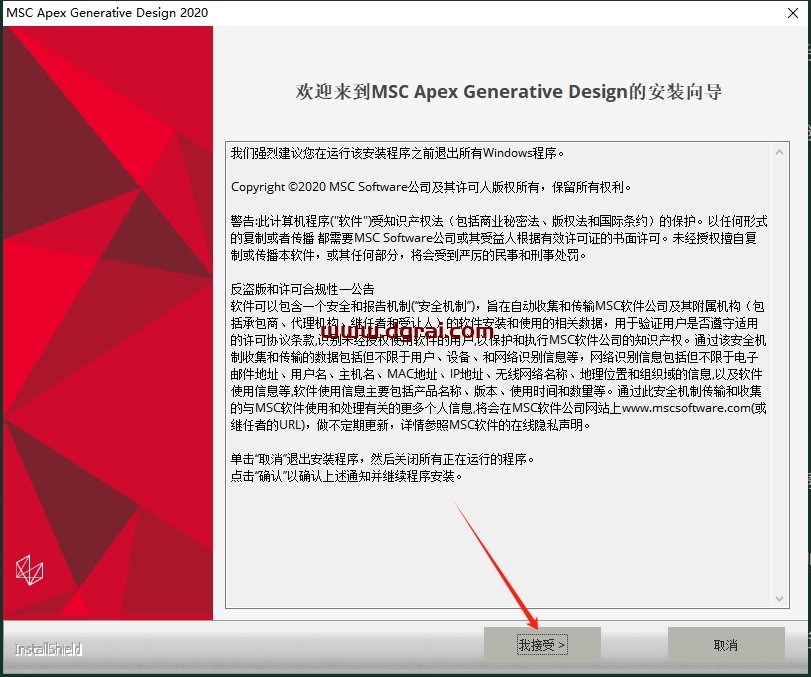Click the 取消 button
Screen dimensions: 811x677
tap(726, 644)
